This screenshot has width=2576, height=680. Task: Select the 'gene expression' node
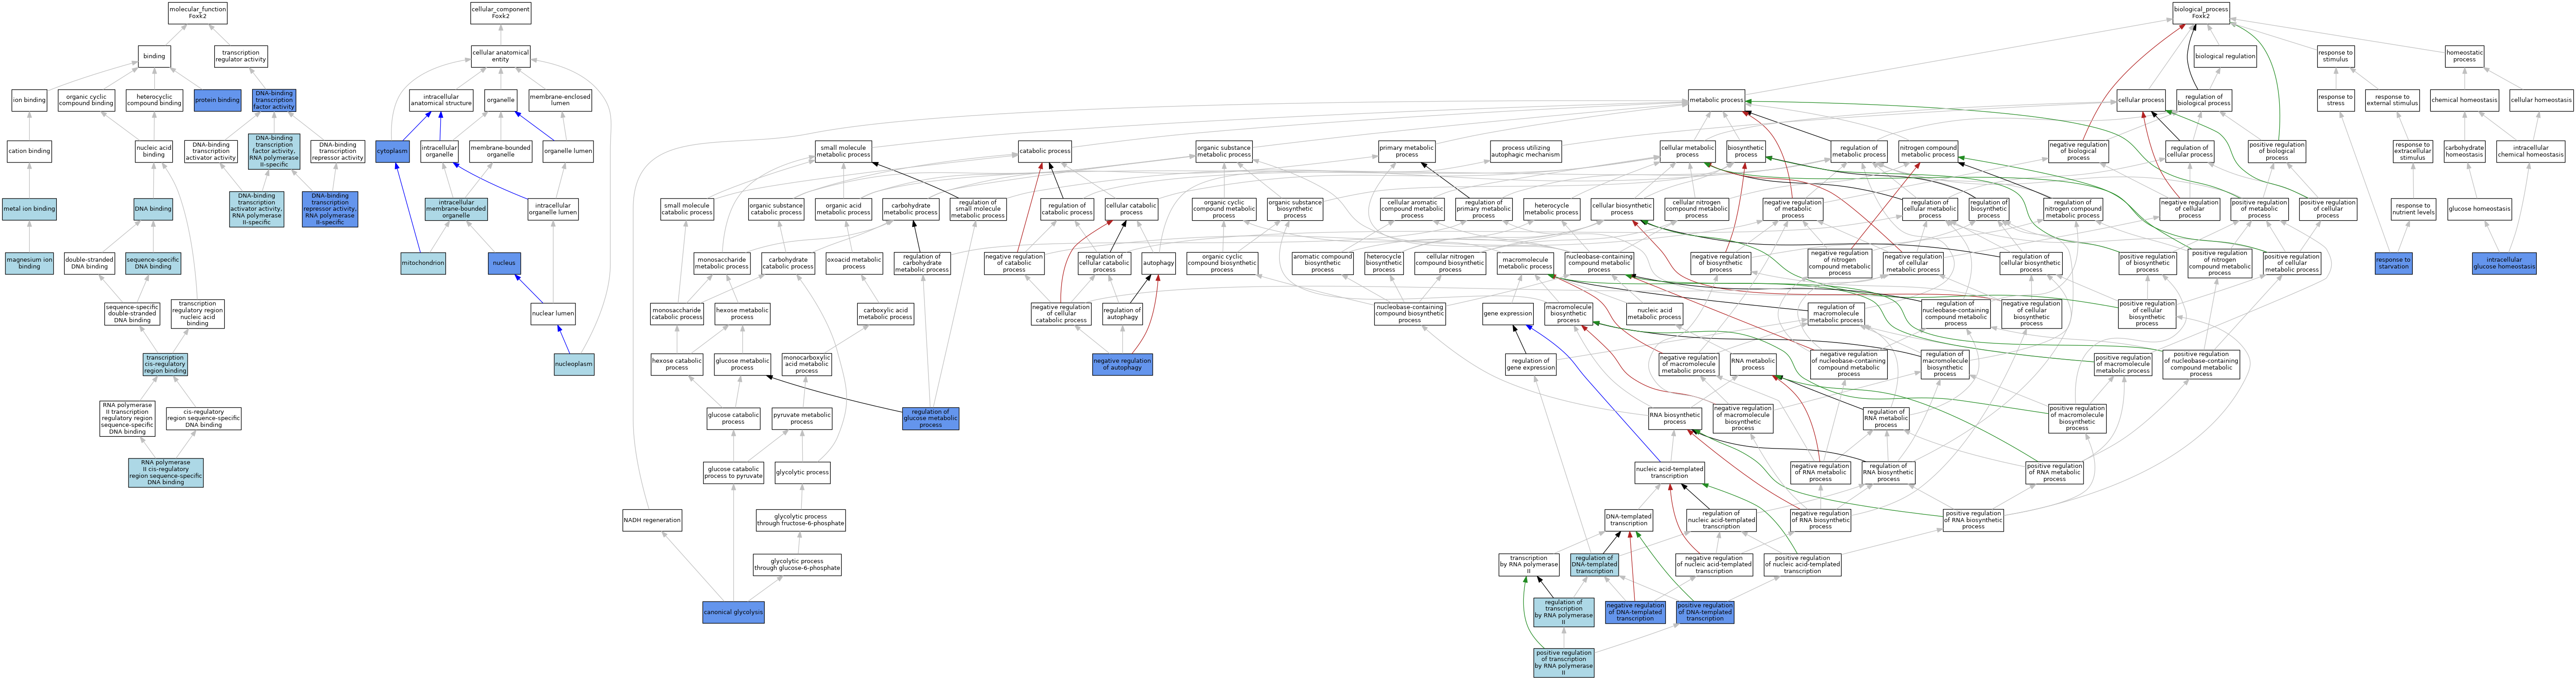(1507, 313)
